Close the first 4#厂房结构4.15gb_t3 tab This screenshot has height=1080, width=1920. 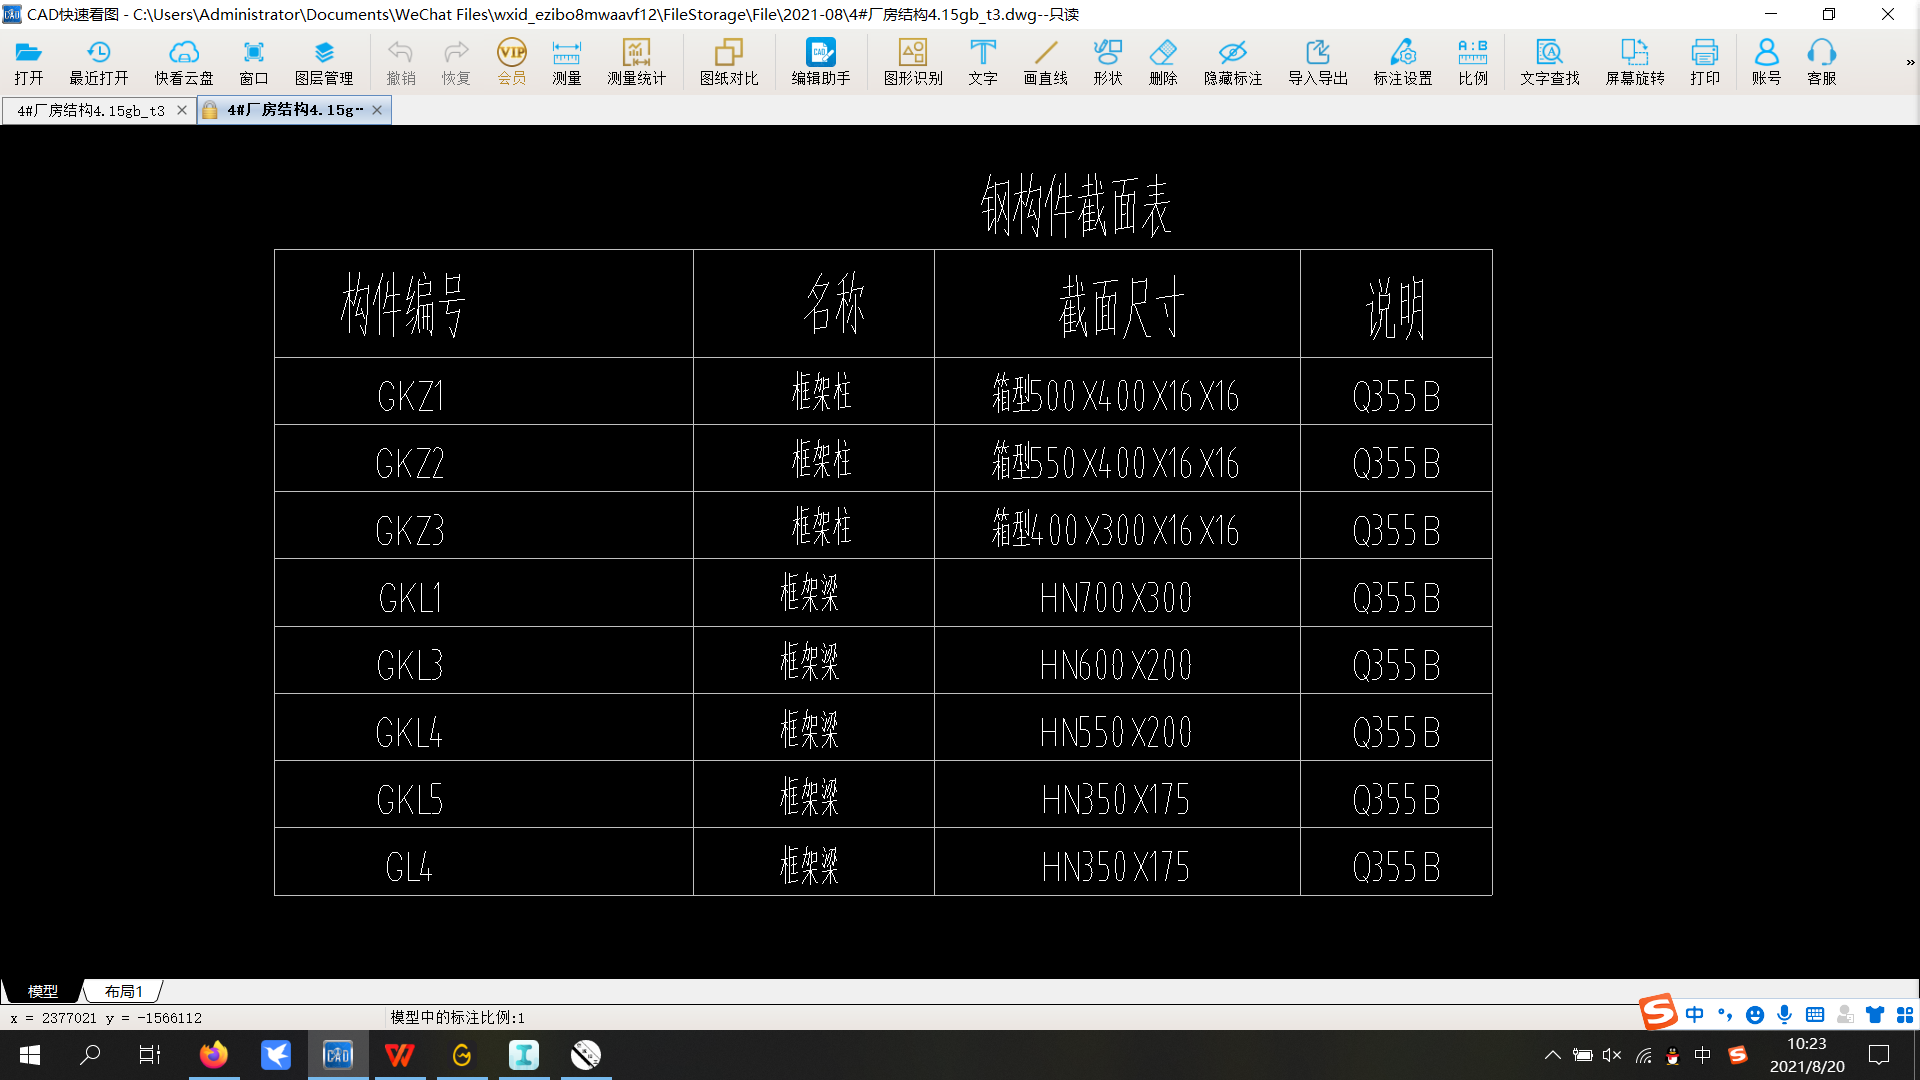(181, 110)
